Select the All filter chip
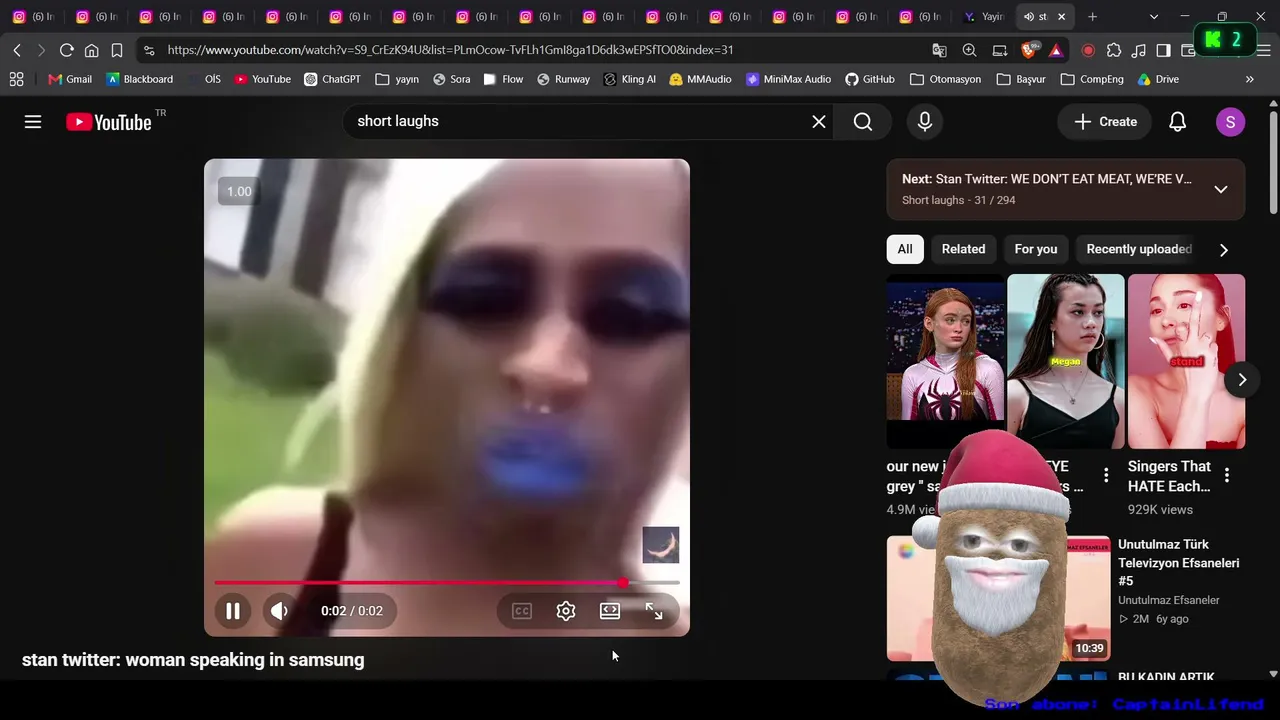The height and width of the screenshot is (720, 1280). click(x=905, y=249)
